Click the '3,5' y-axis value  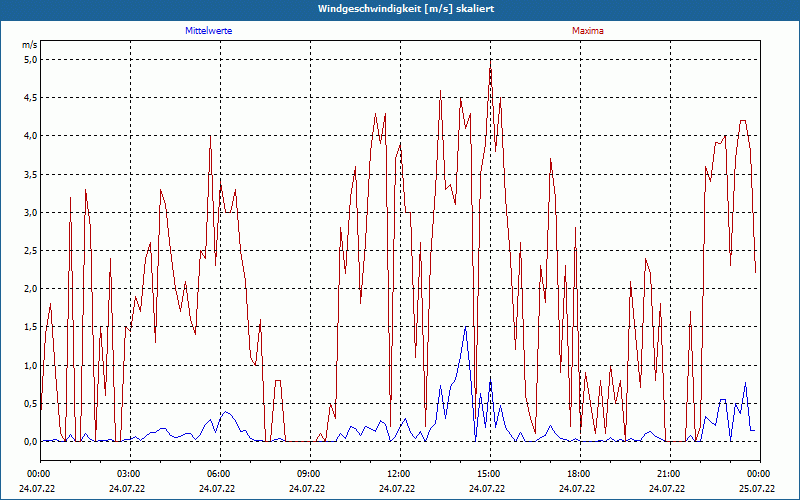[31, 174]
